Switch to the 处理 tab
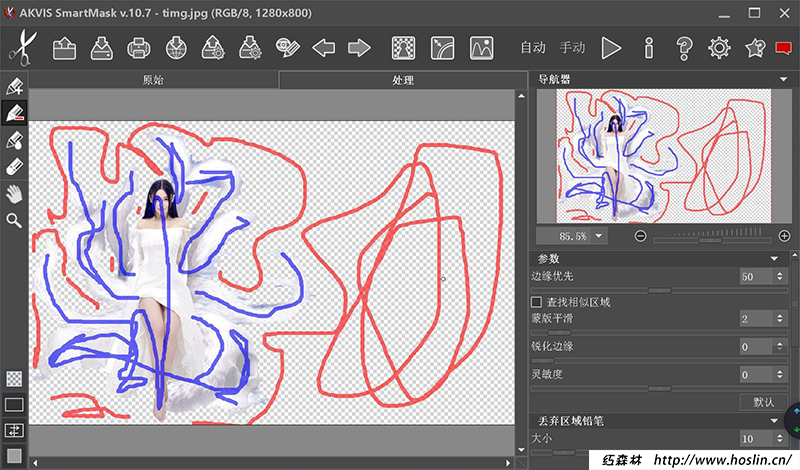 pos(403,80)
